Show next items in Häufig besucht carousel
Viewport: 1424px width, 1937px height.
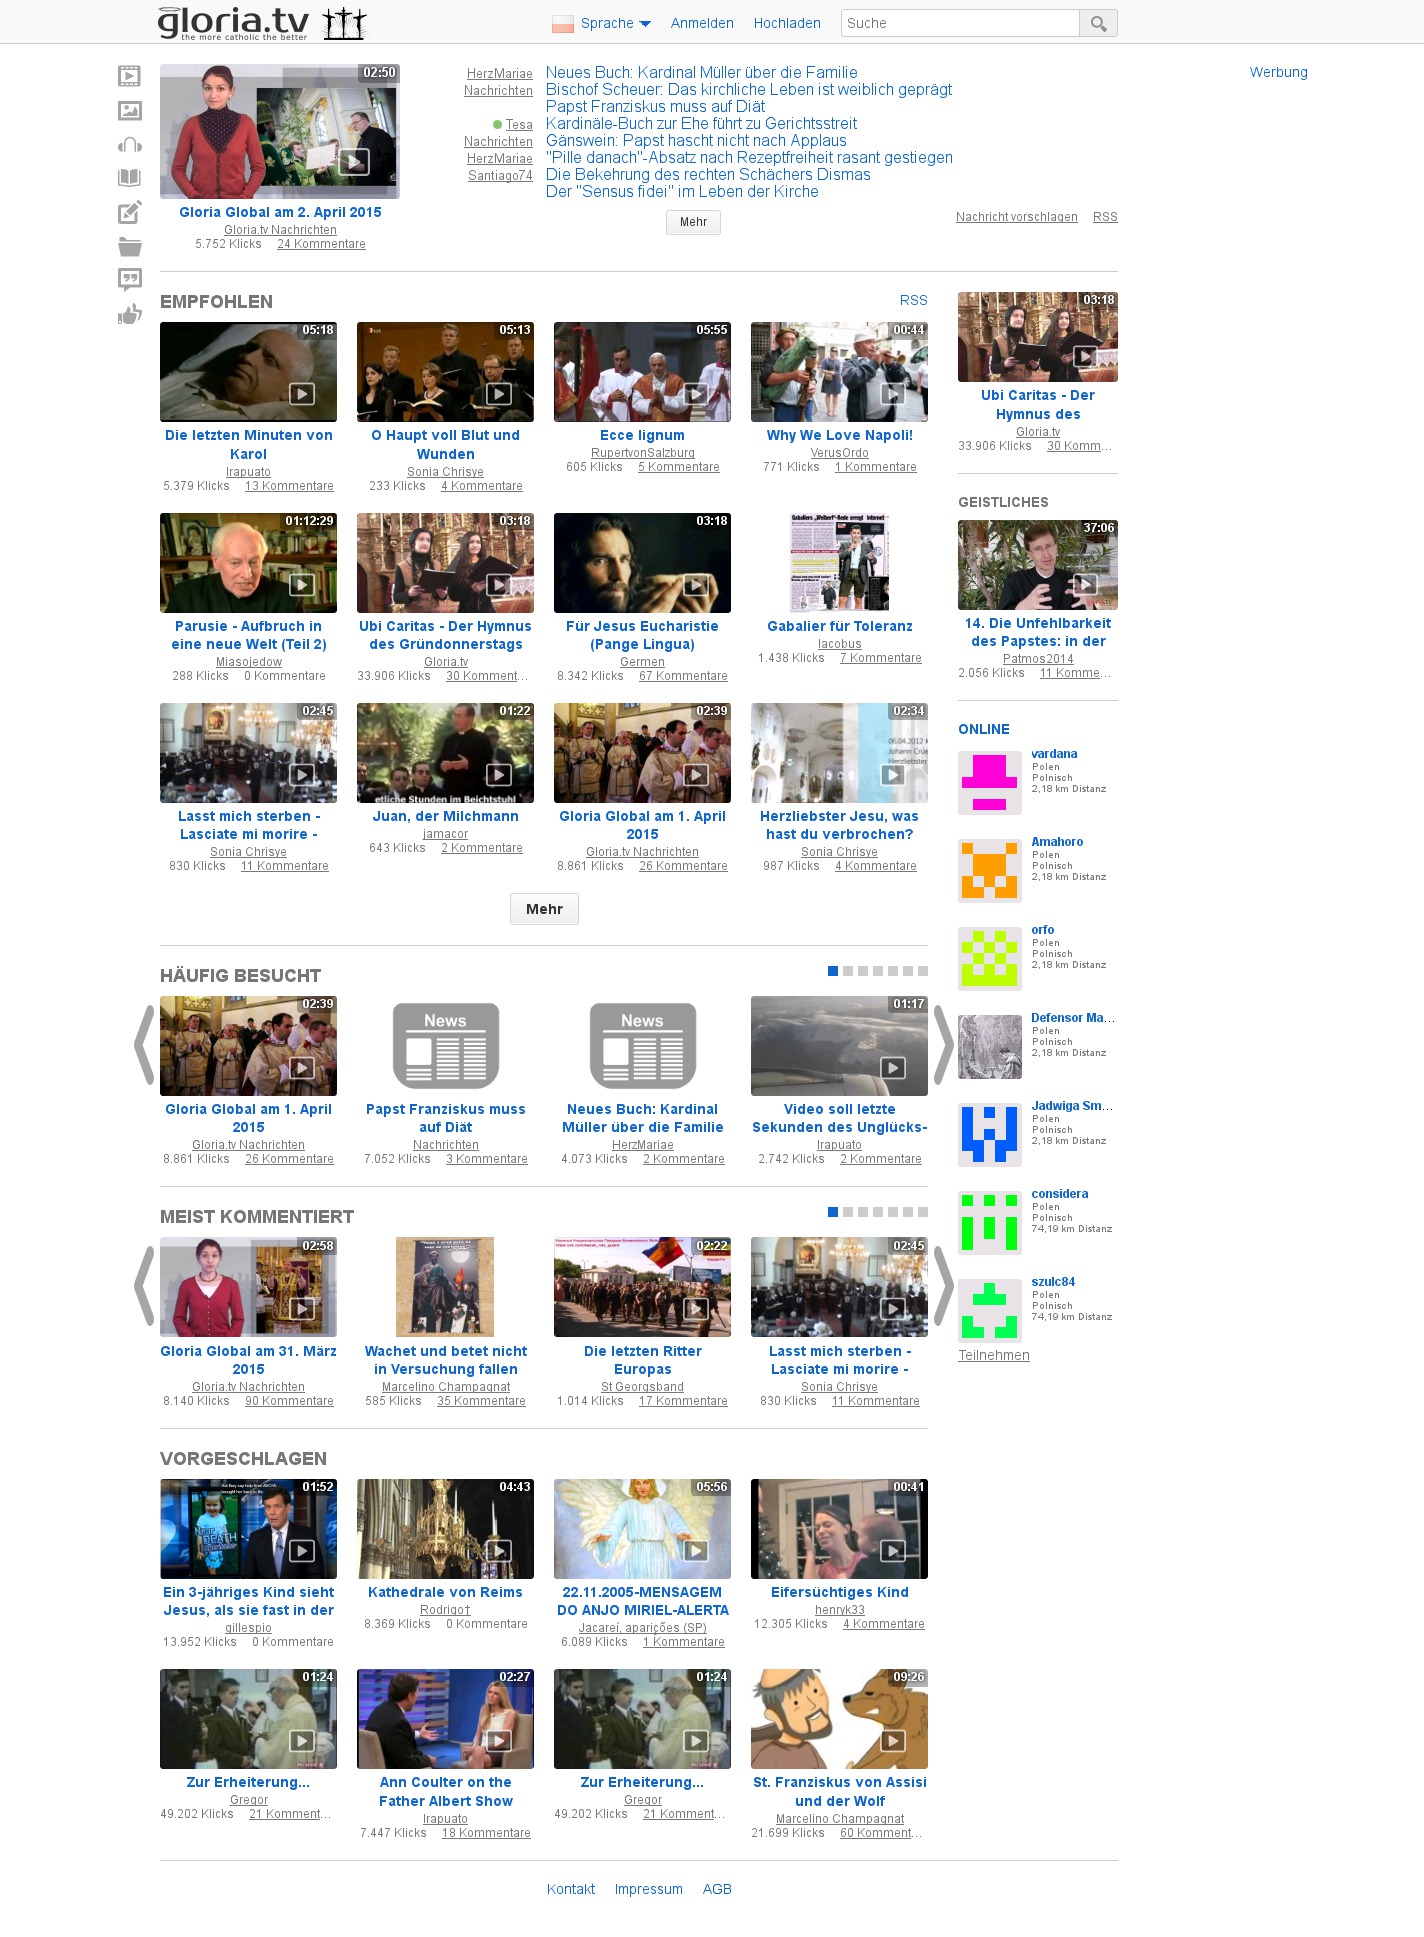943,1045
